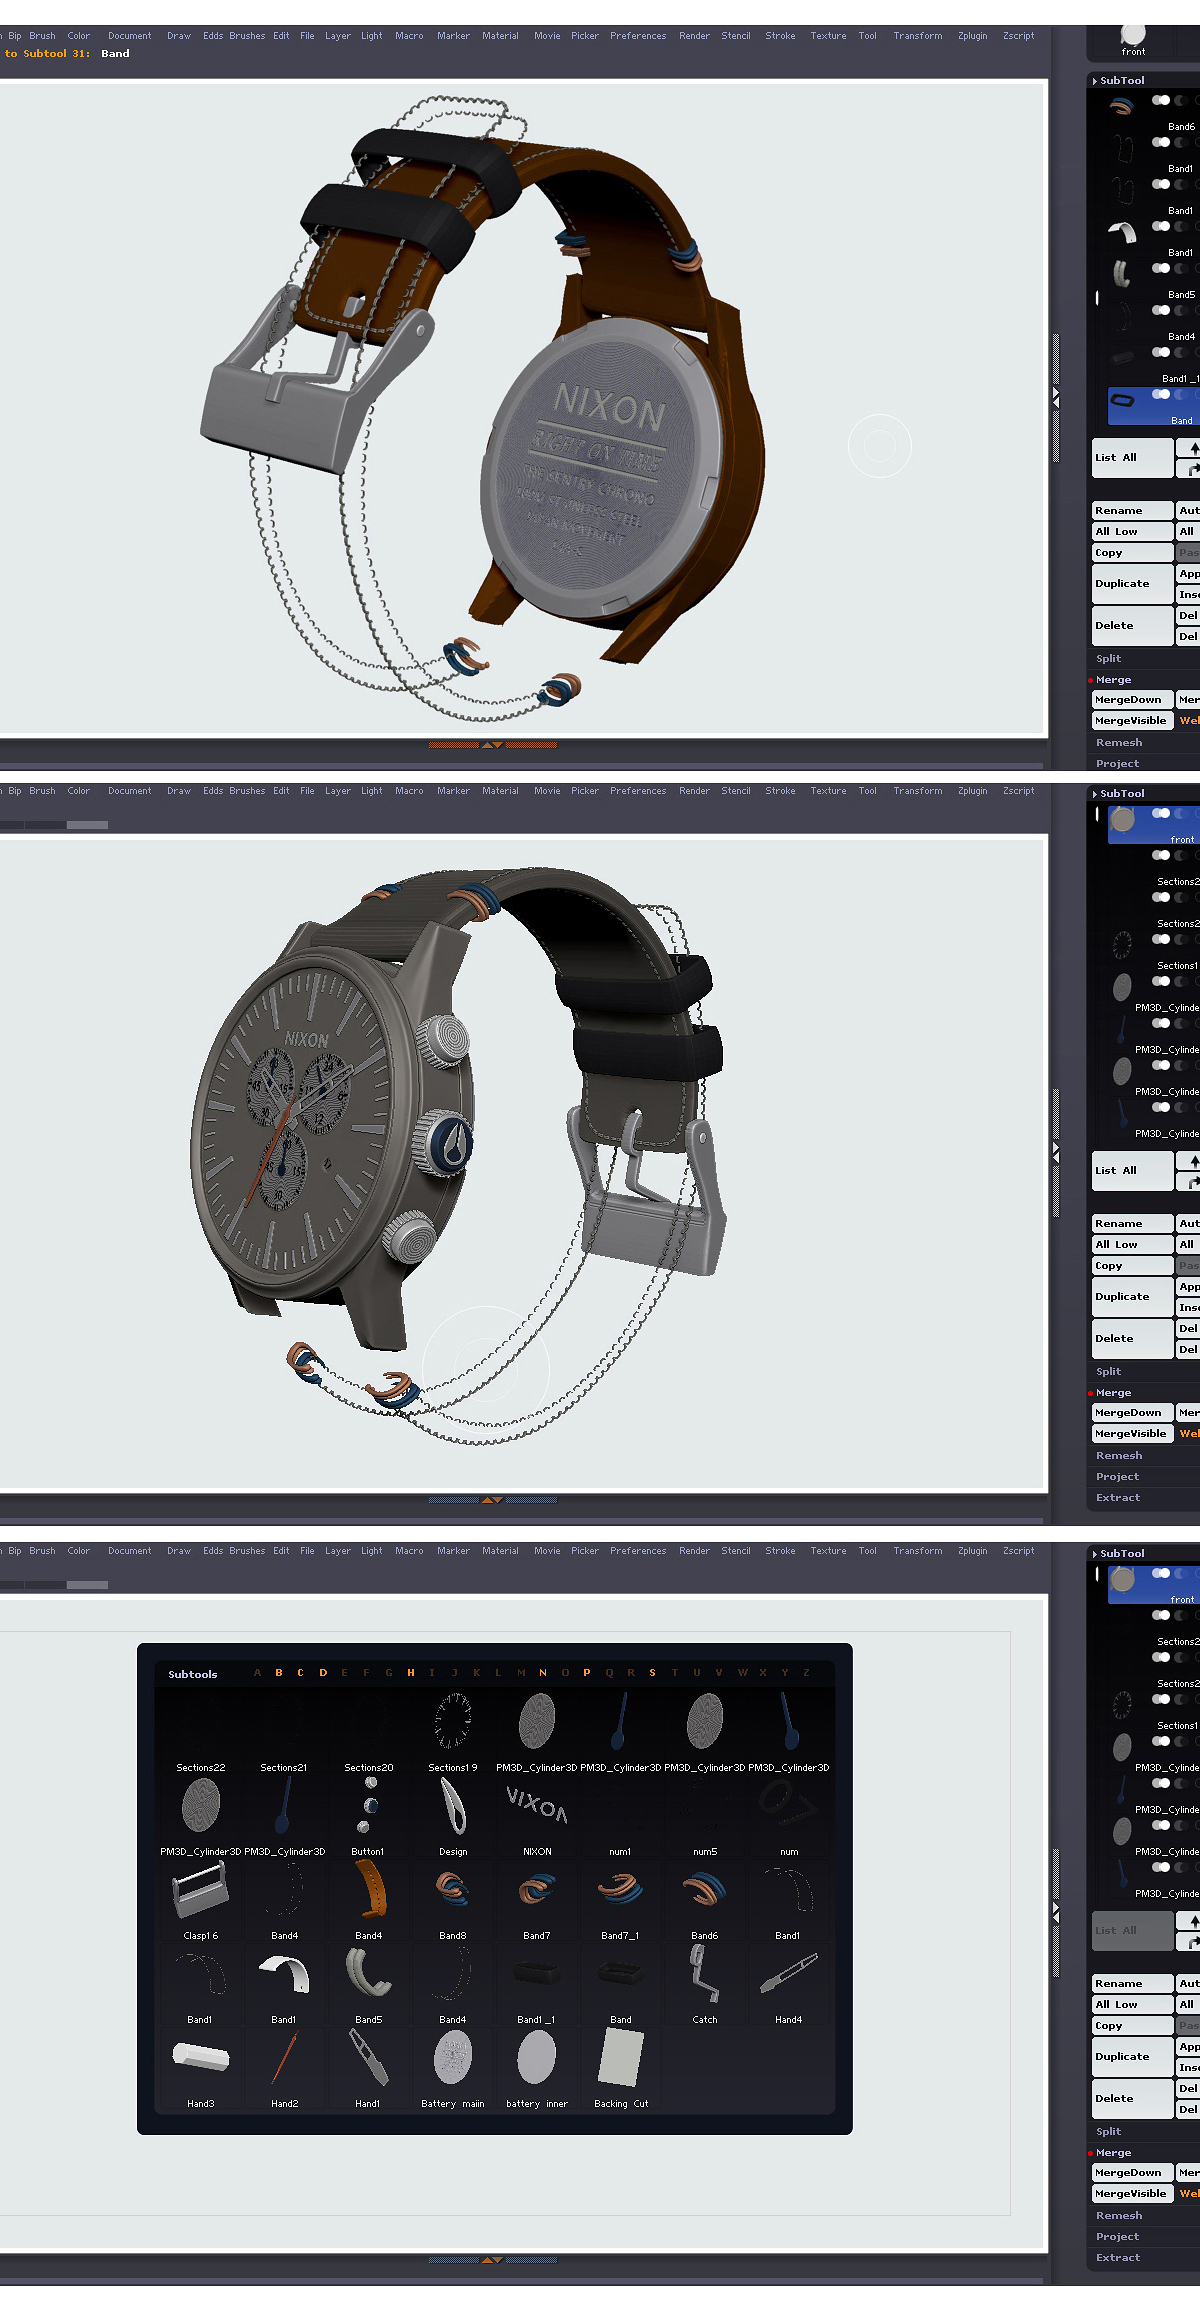Select Band5 subtool in the Subtools popup
Screen dimensions: 1200x2304
(369, 1983)
